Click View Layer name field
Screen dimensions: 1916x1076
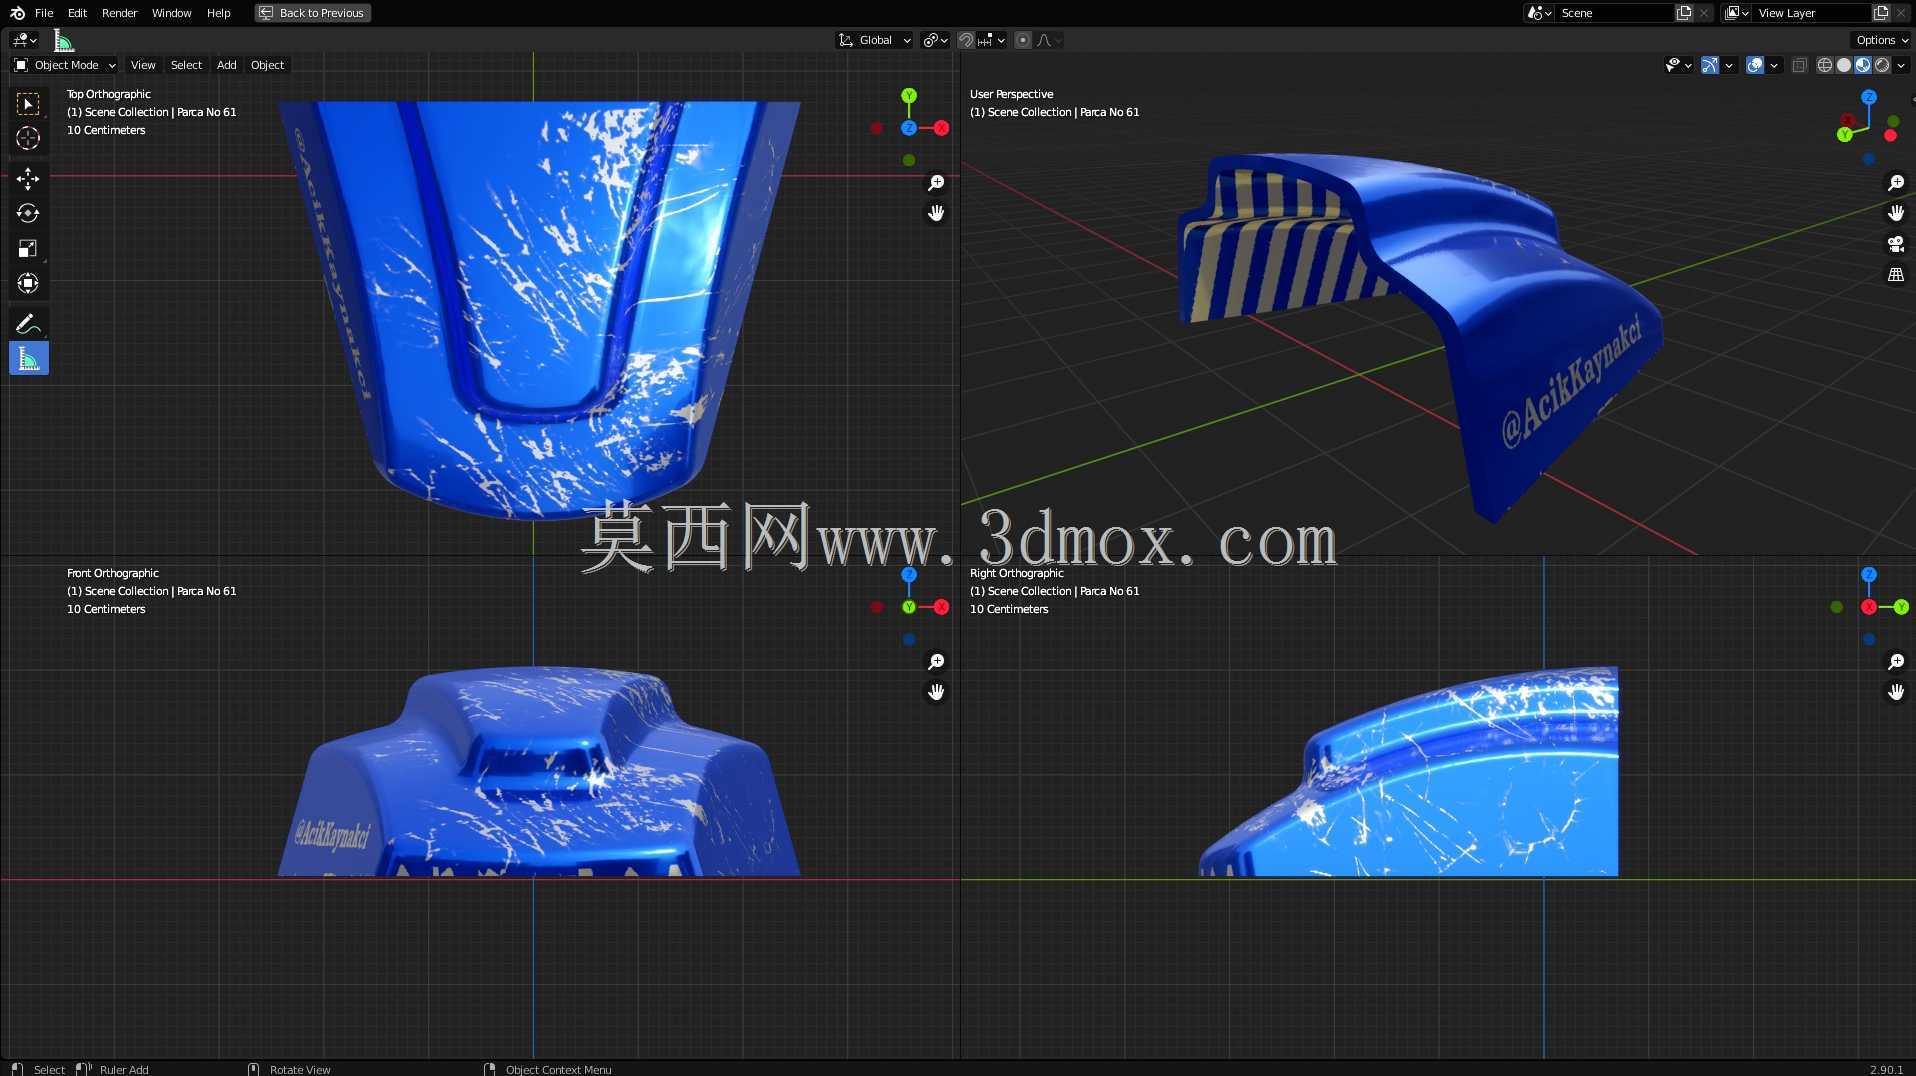pos(1812,13)
